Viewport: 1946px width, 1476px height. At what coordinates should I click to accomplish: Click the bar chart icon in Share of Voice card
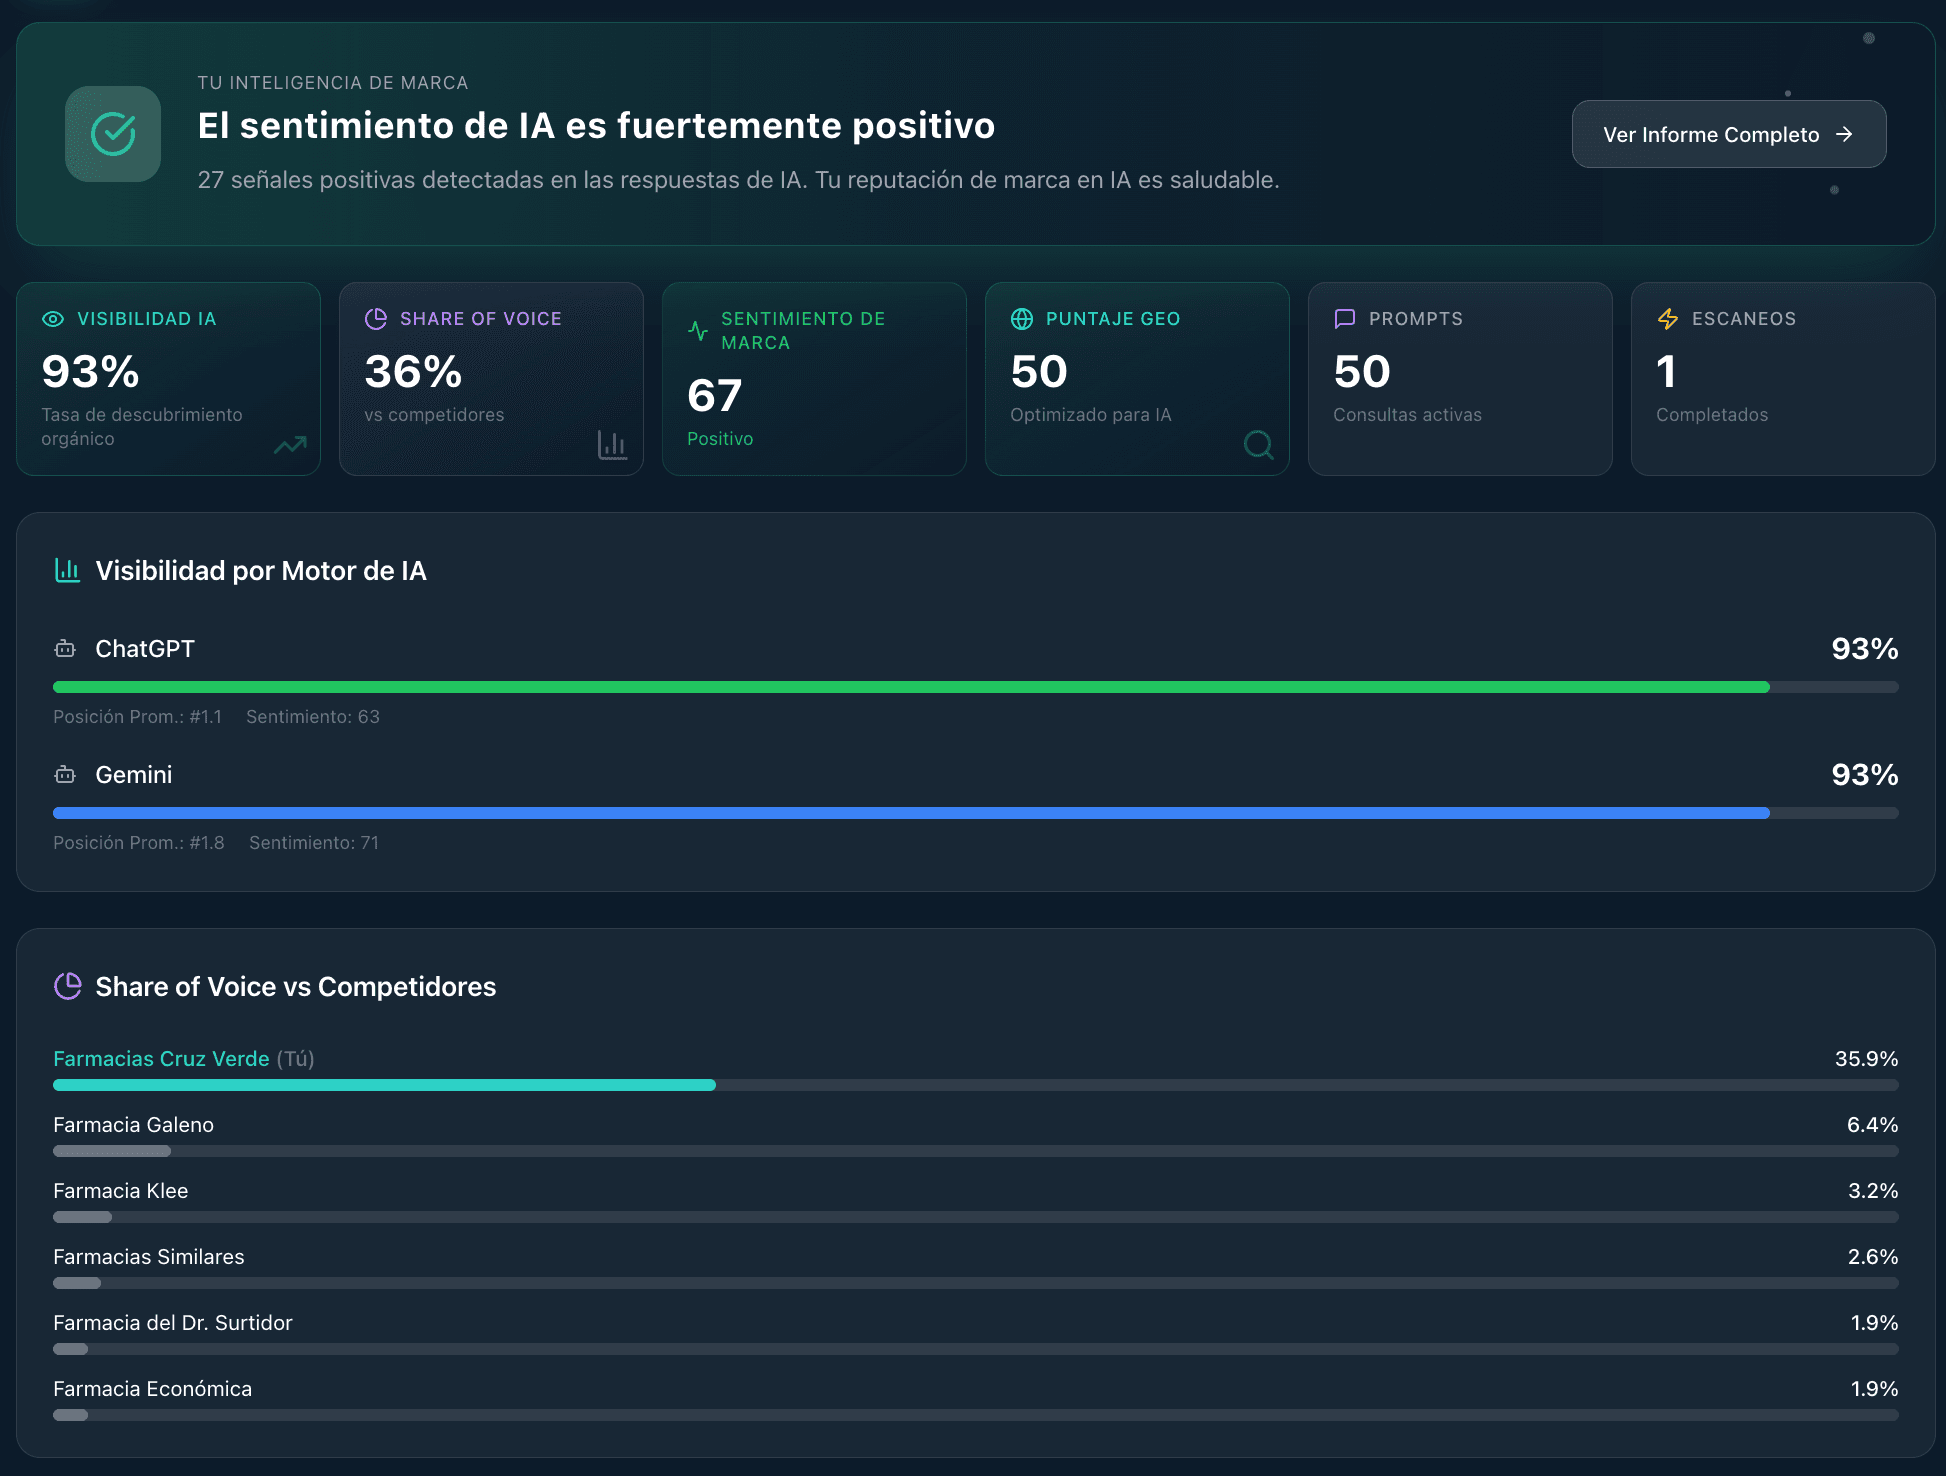[612, 445]
